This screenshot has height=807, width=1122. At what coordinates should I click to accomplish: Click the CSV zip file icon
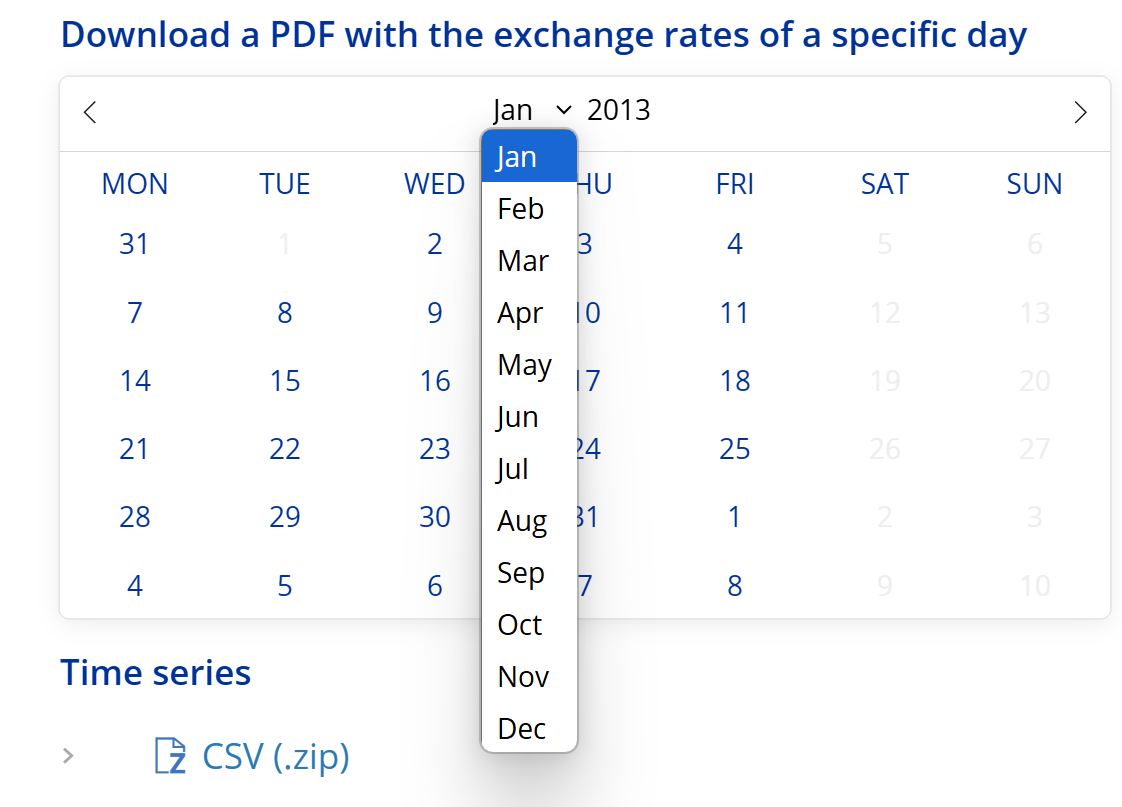pos(170,757)
